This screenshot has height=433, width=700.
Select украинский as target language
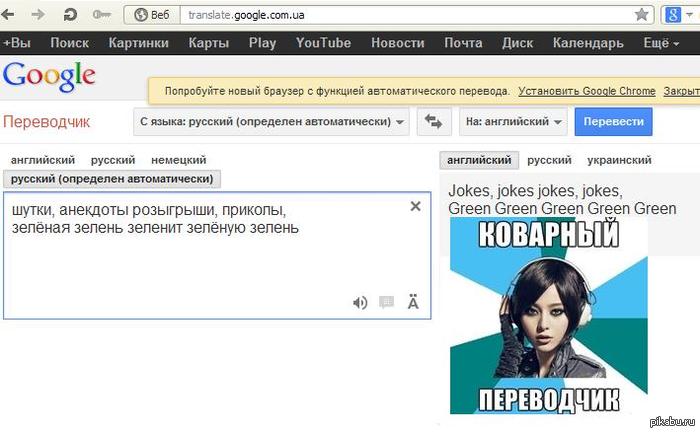pyautogui.click(x=619, y=160)
